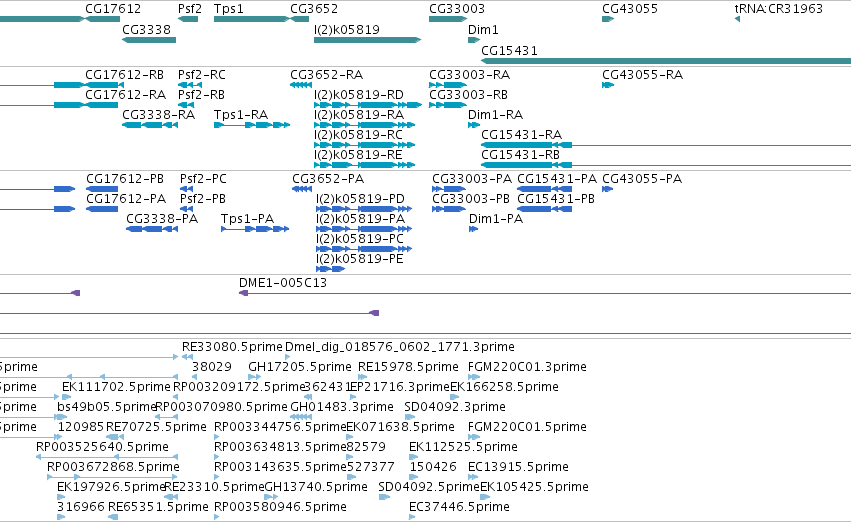Select EST RE33080.5prime
851x522 pixels.
tap(232, 347)
